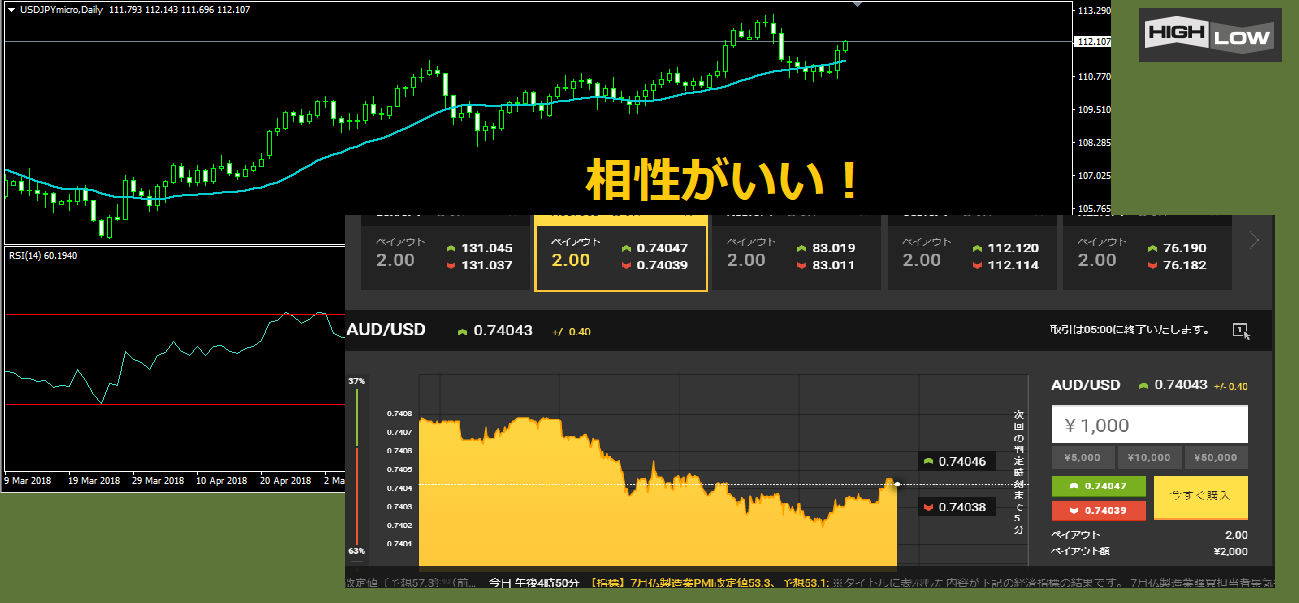Click the RSI(14) indicator label
This screenshot has width=1299, height=603.
point(42,256)
